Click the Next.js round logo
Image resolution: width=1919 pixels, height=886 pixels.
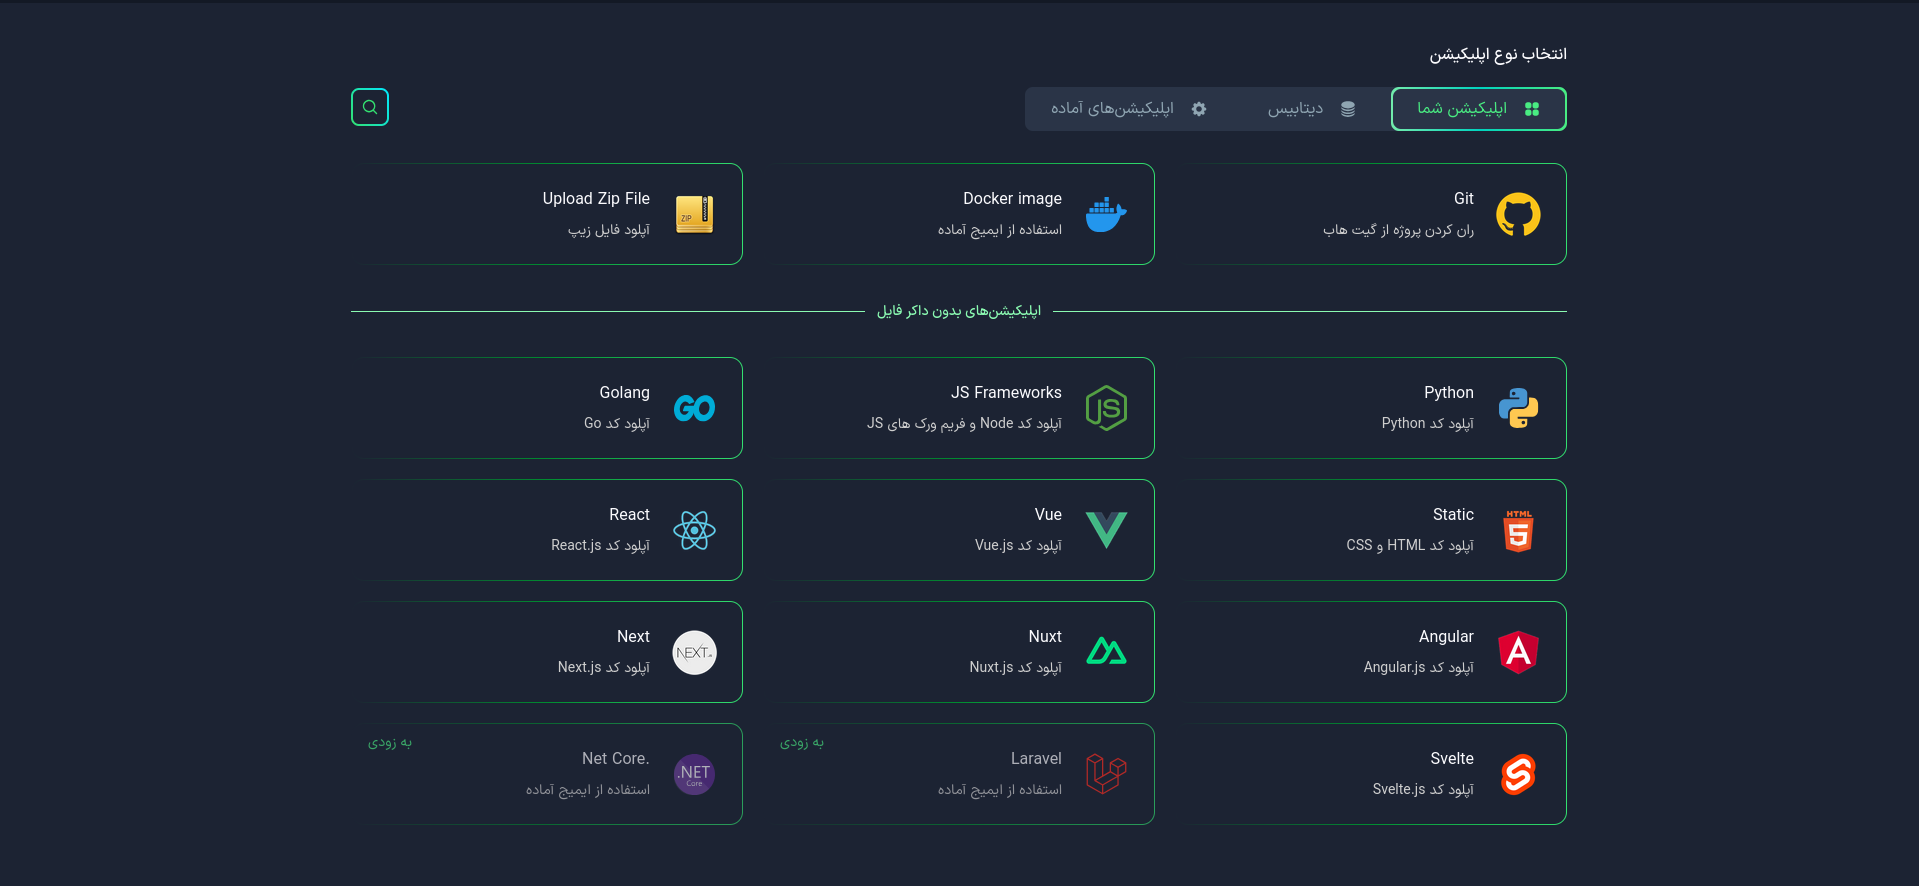point(694,652)
